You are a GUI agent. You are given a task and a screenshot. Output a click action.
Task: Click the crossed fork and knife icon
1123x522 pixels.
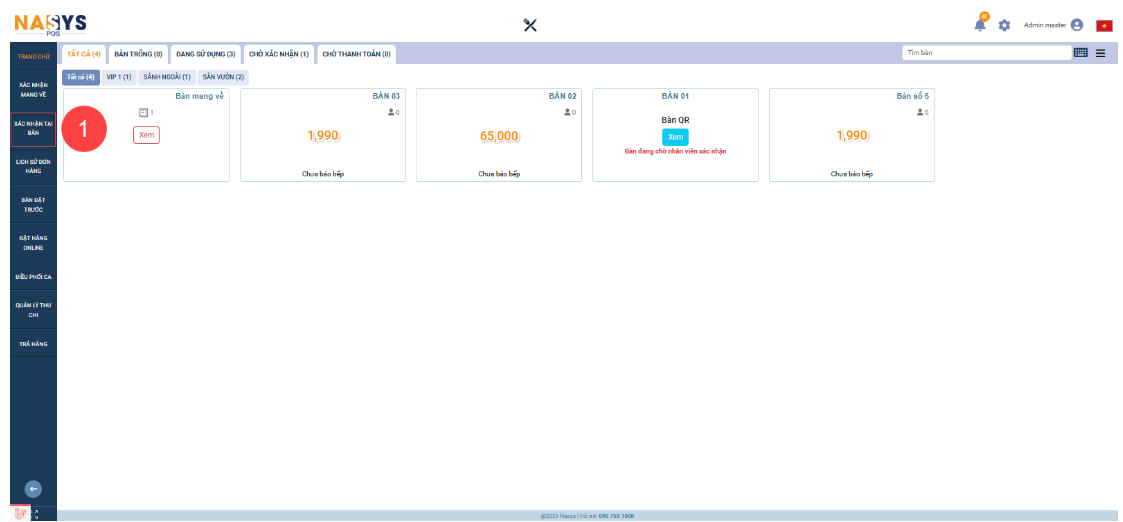tap(530, 25)
